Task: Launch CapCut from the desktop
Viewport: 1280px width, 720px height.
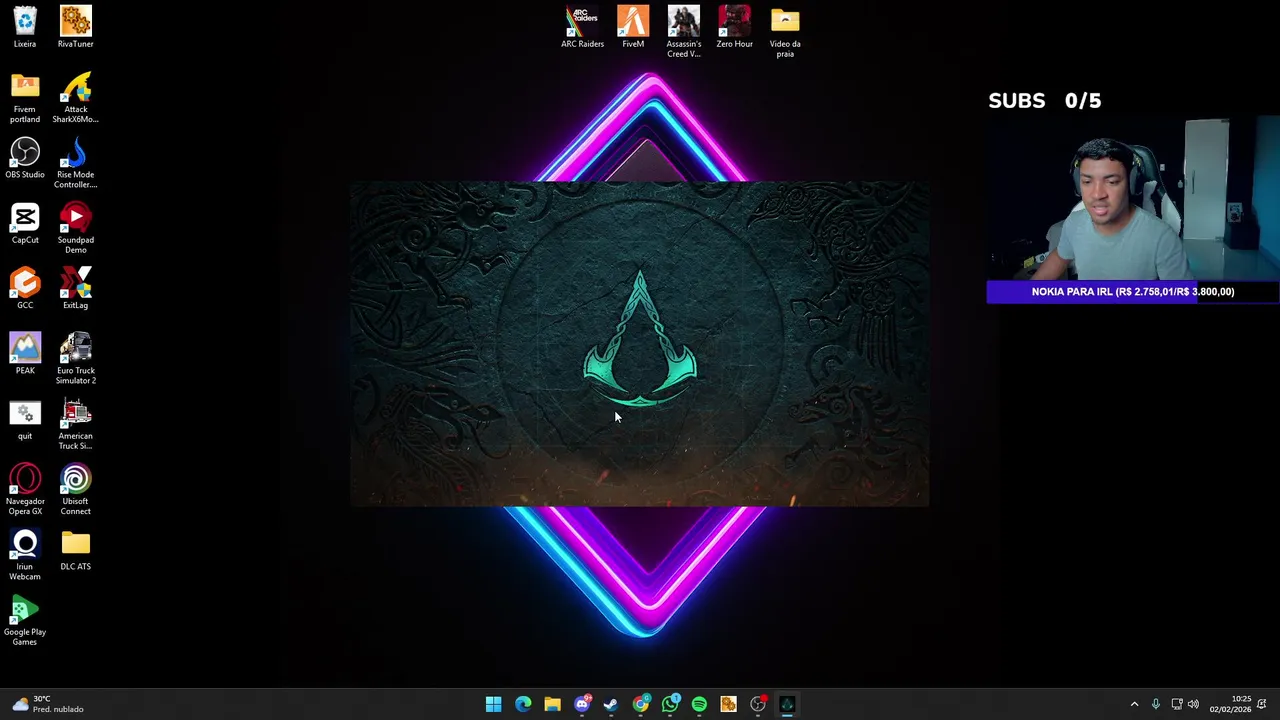Action: [25, 223]
